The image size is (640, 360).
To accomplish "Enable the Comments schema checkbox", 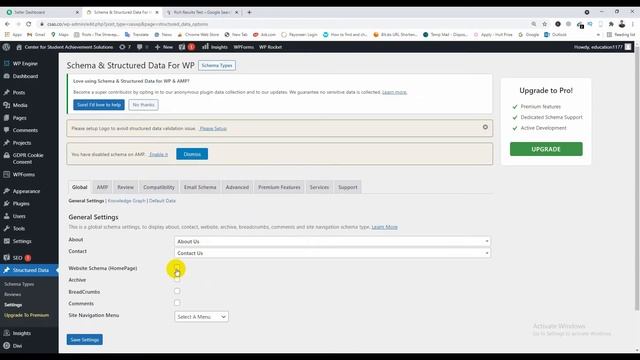I will click(x=177, y=303).
